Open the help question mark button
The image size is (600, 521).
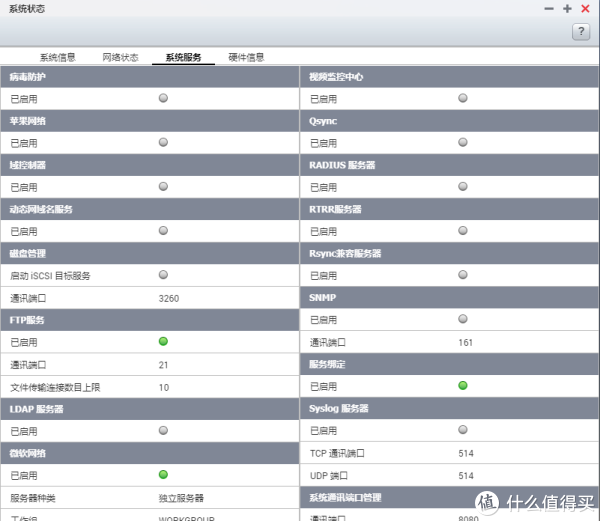pos(581,32)
